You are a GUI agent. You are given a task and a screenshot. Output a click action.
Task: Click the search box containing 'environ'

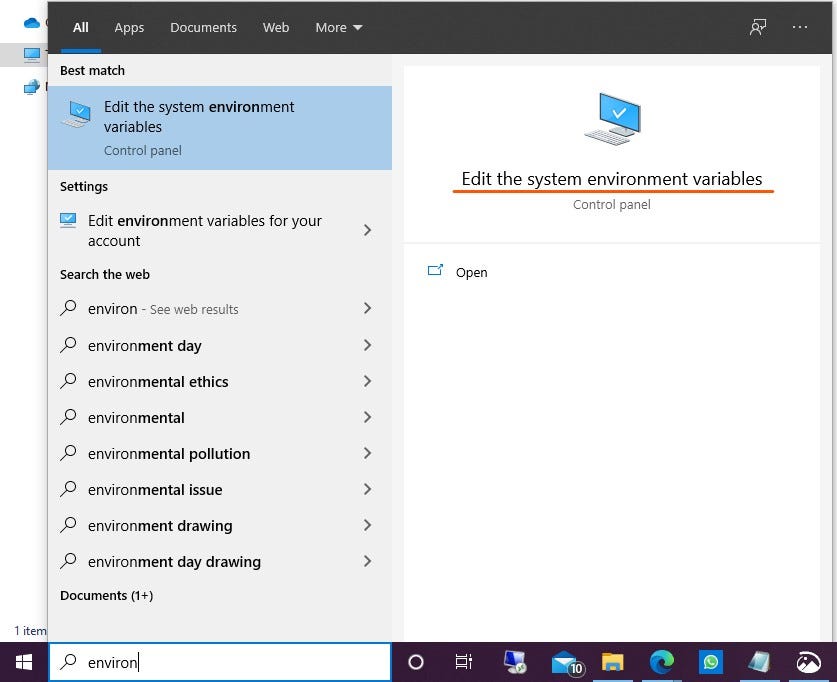(x=220, y=662)
